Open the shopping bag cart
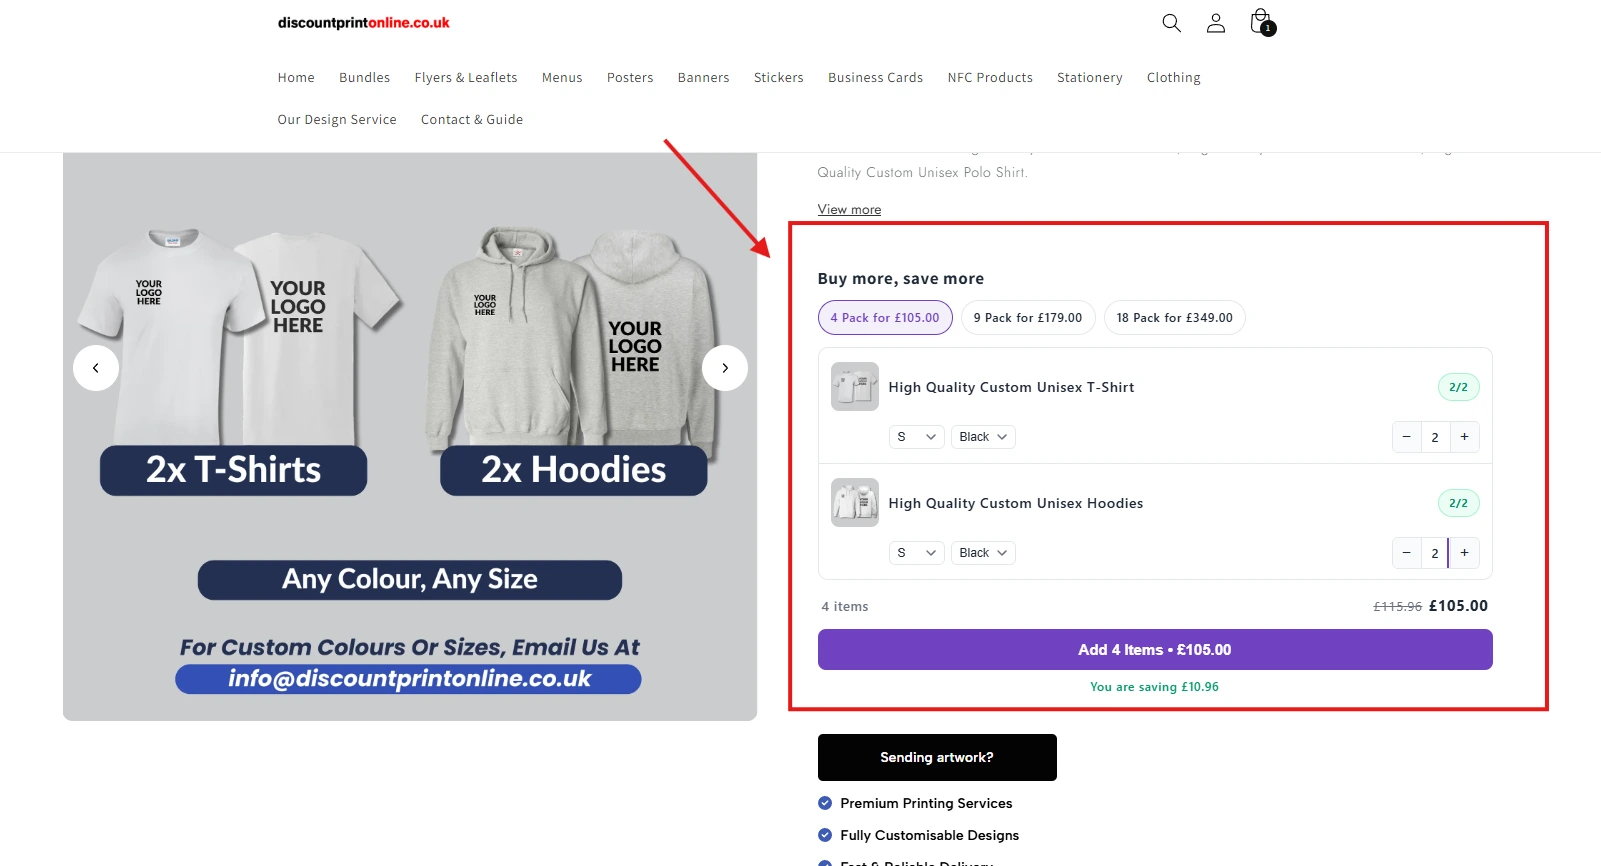The width and height of the screenshot is (1601, 866). (x=1259, y=20)
